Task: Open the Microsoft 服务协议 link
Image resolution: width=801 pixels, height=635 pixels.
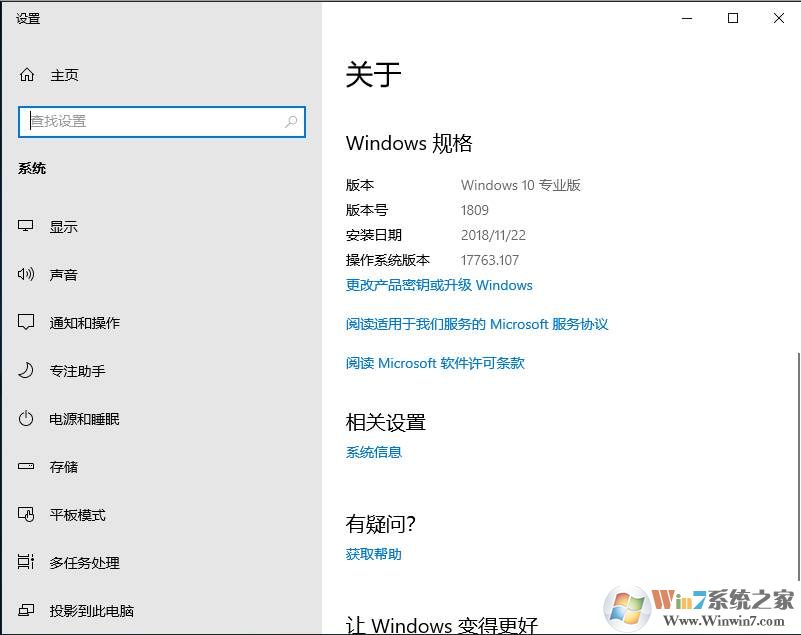Action: pos(477,324)
